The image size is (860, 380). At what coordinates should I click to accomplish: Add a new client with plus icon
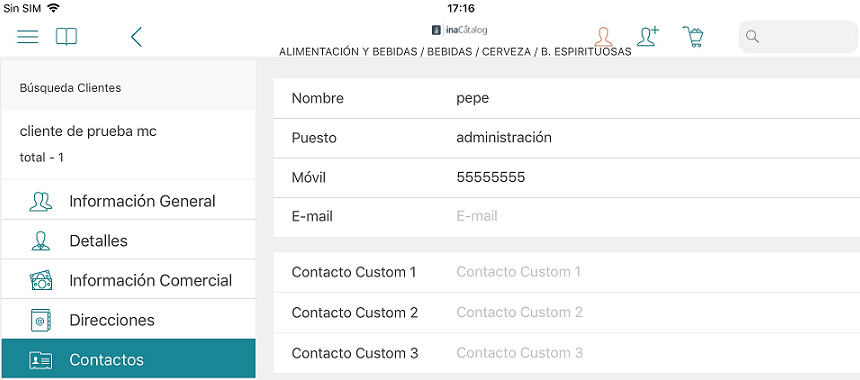pos(648,36)
